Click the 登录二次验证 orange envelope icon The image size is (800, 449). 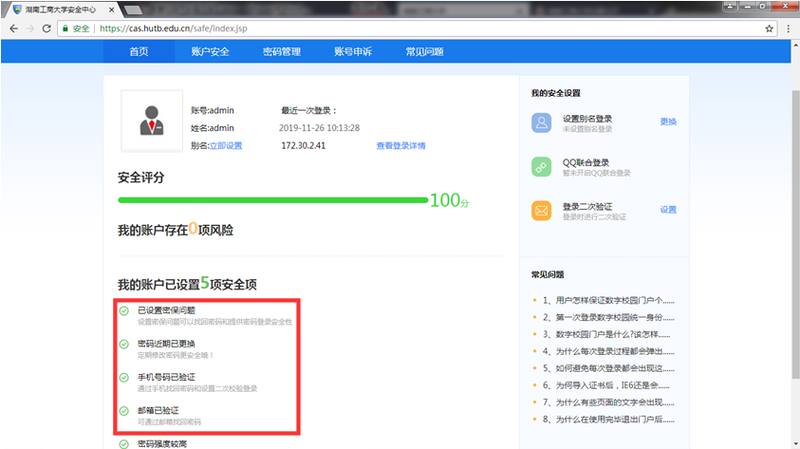click(x=541, y=211)
